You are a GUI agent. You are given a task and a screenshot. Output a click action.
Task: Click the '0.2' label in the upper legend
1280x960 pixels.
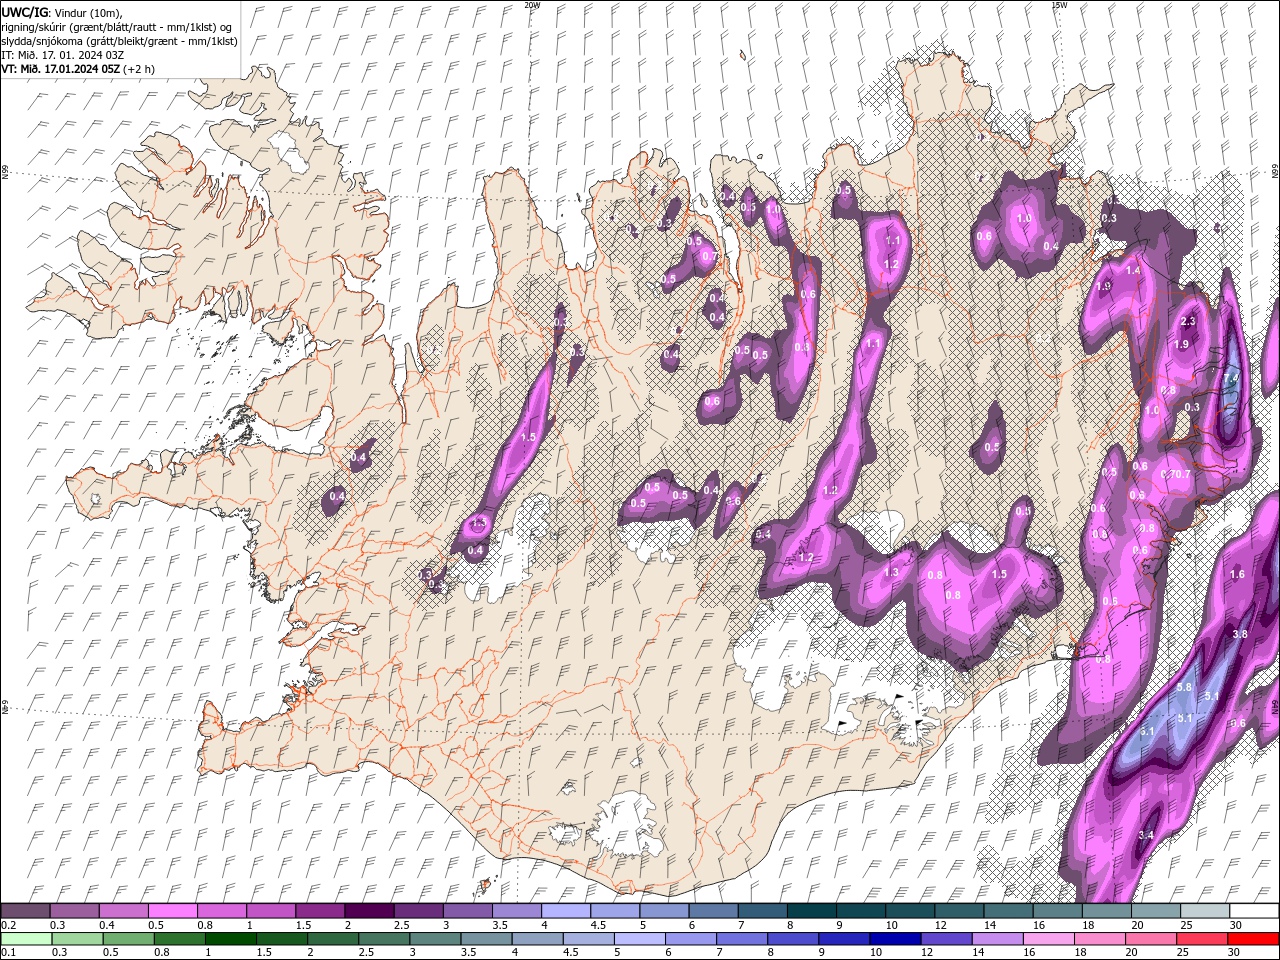point(9,925)
